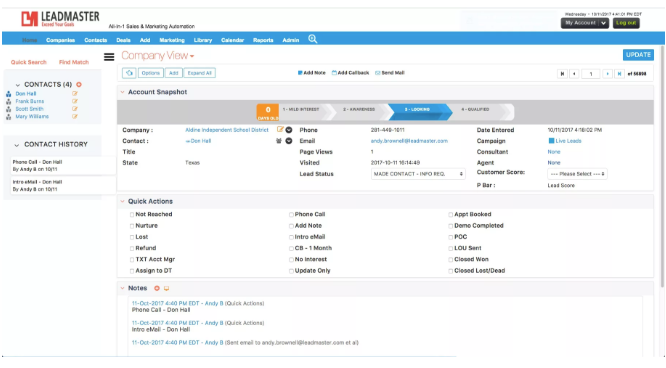666x368 pixels.
Task: Check the CB - 1 Month quick action
Action: pyautogui.click(x=291, y=248)
